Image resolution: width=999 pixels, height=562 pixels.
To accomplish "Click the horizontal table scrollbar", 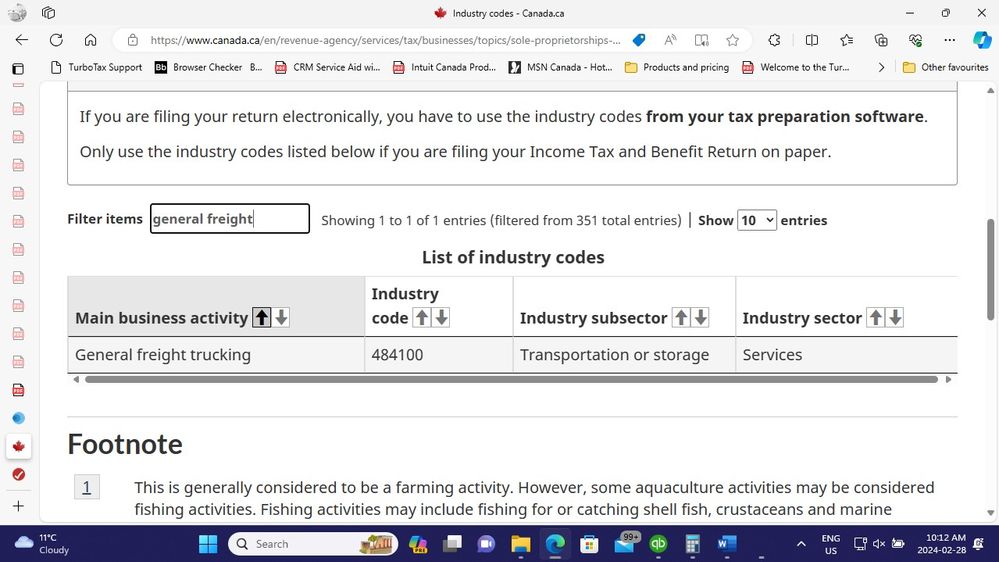I will tap(511, 380).
